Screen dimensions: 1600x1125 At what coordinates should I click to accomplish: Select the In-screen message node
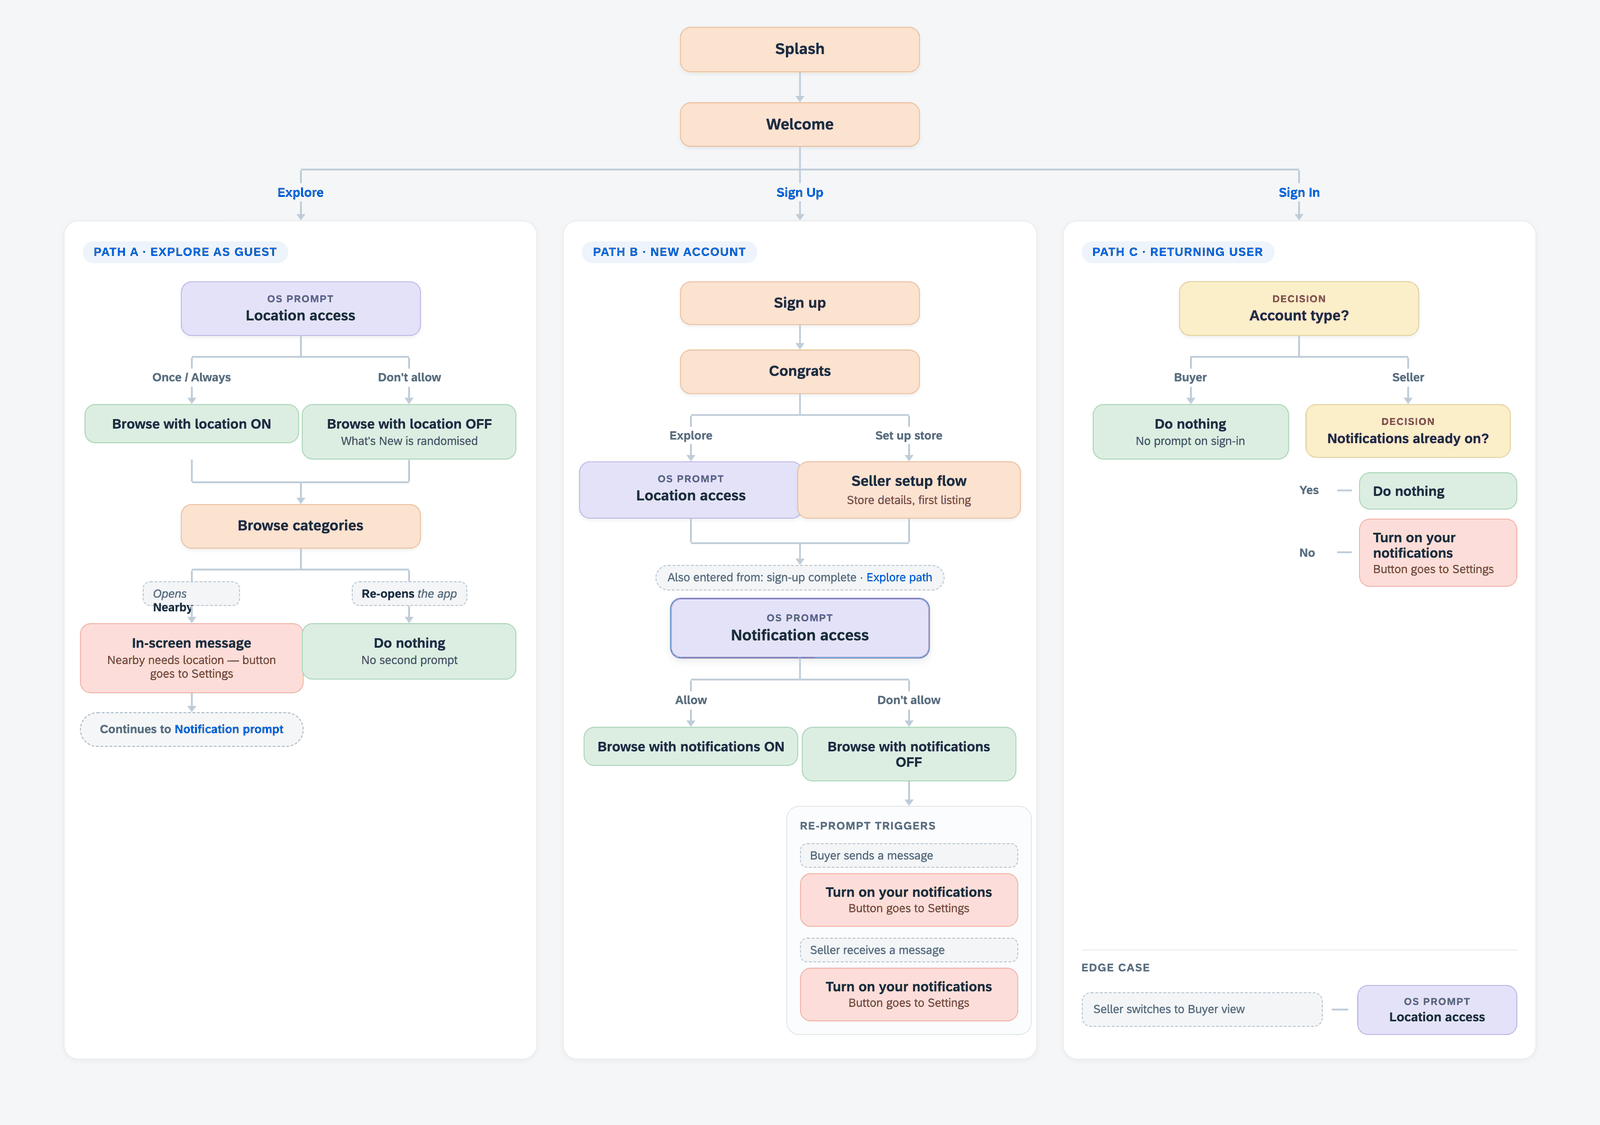(x=191, y=658)
